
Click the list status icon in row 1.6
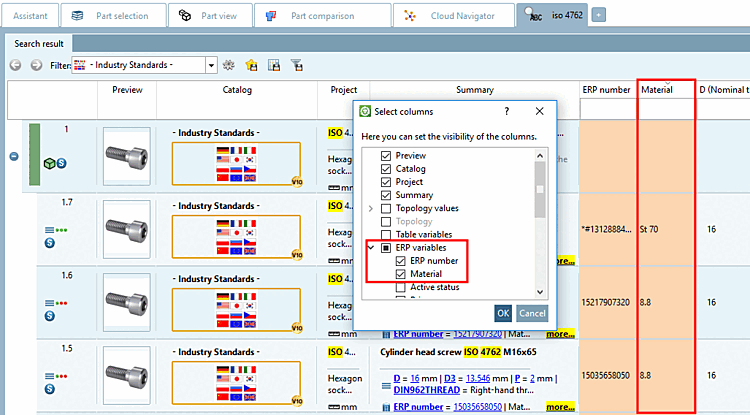[x=55, y=303]
